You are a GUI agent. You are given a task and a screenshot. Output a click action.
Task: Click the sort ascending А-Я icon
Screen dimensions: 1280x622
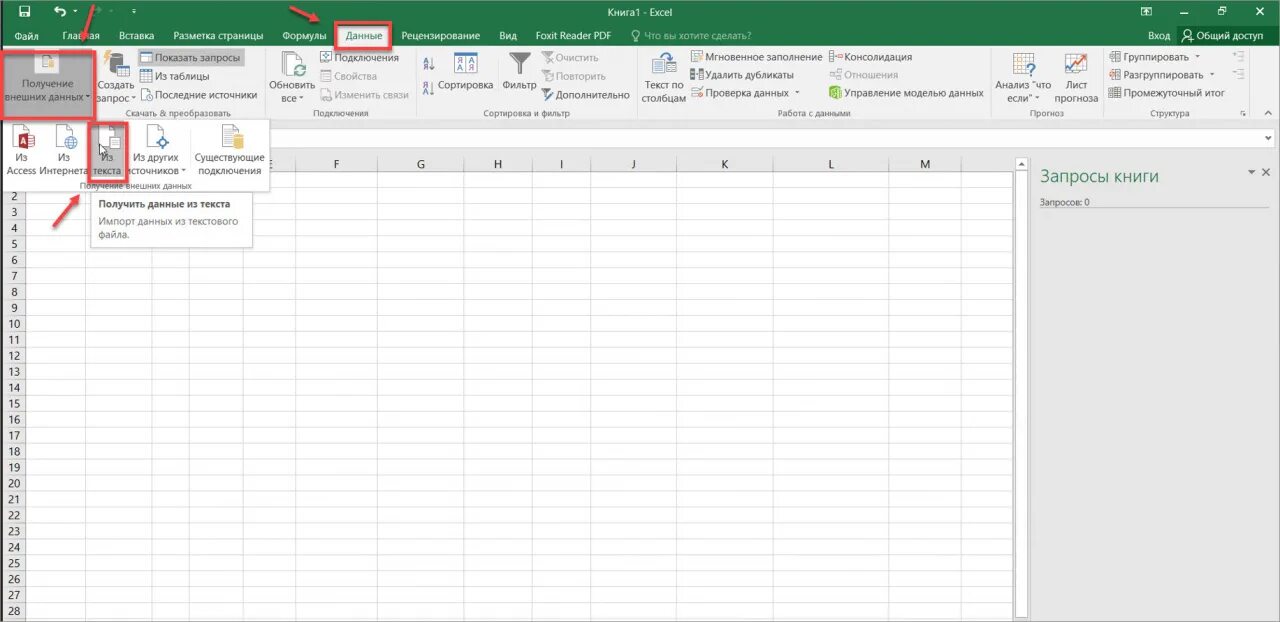tap(429, 62)
